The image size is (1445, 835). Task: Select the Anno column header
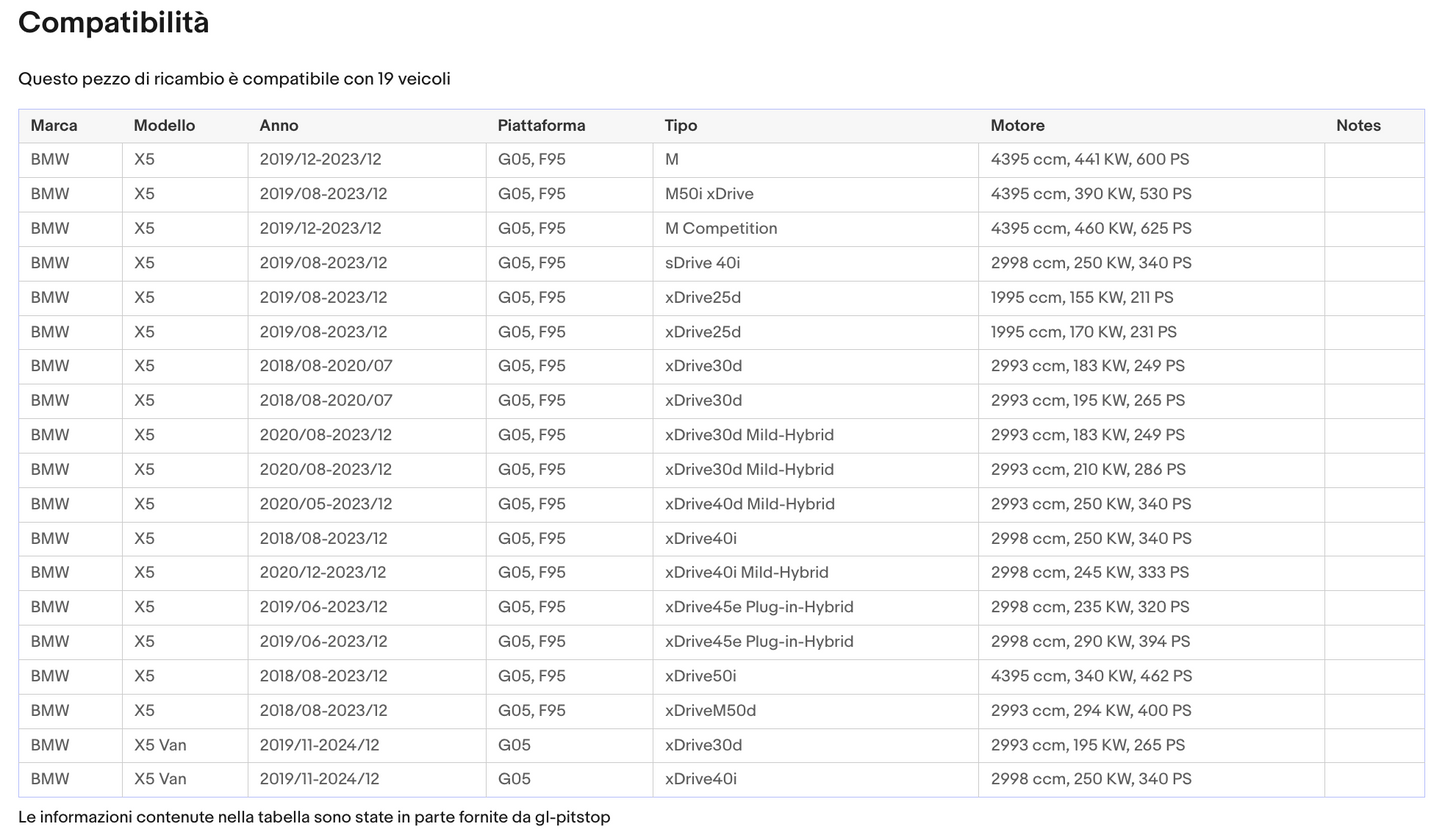tap(279, 126)
